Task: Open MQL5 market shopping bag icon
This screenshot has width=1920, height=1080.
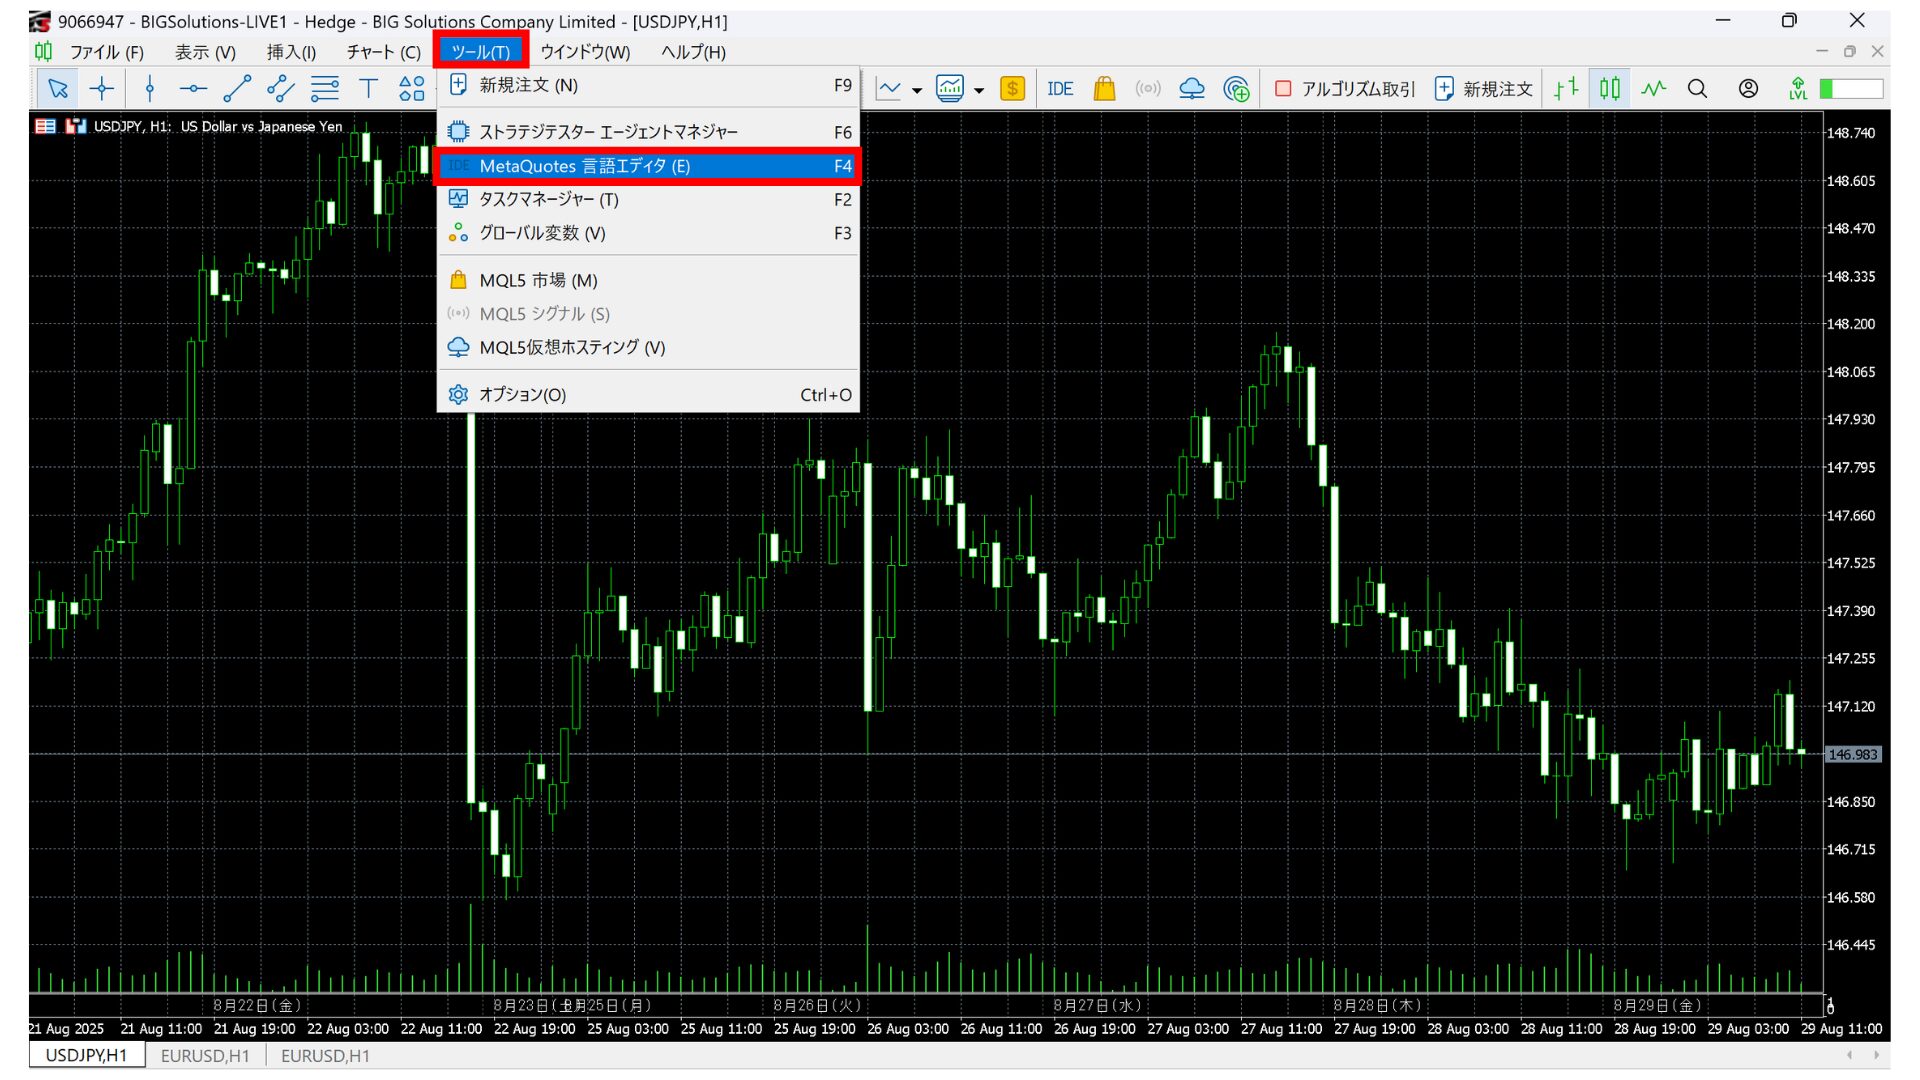Action: tap(1104, 89)
